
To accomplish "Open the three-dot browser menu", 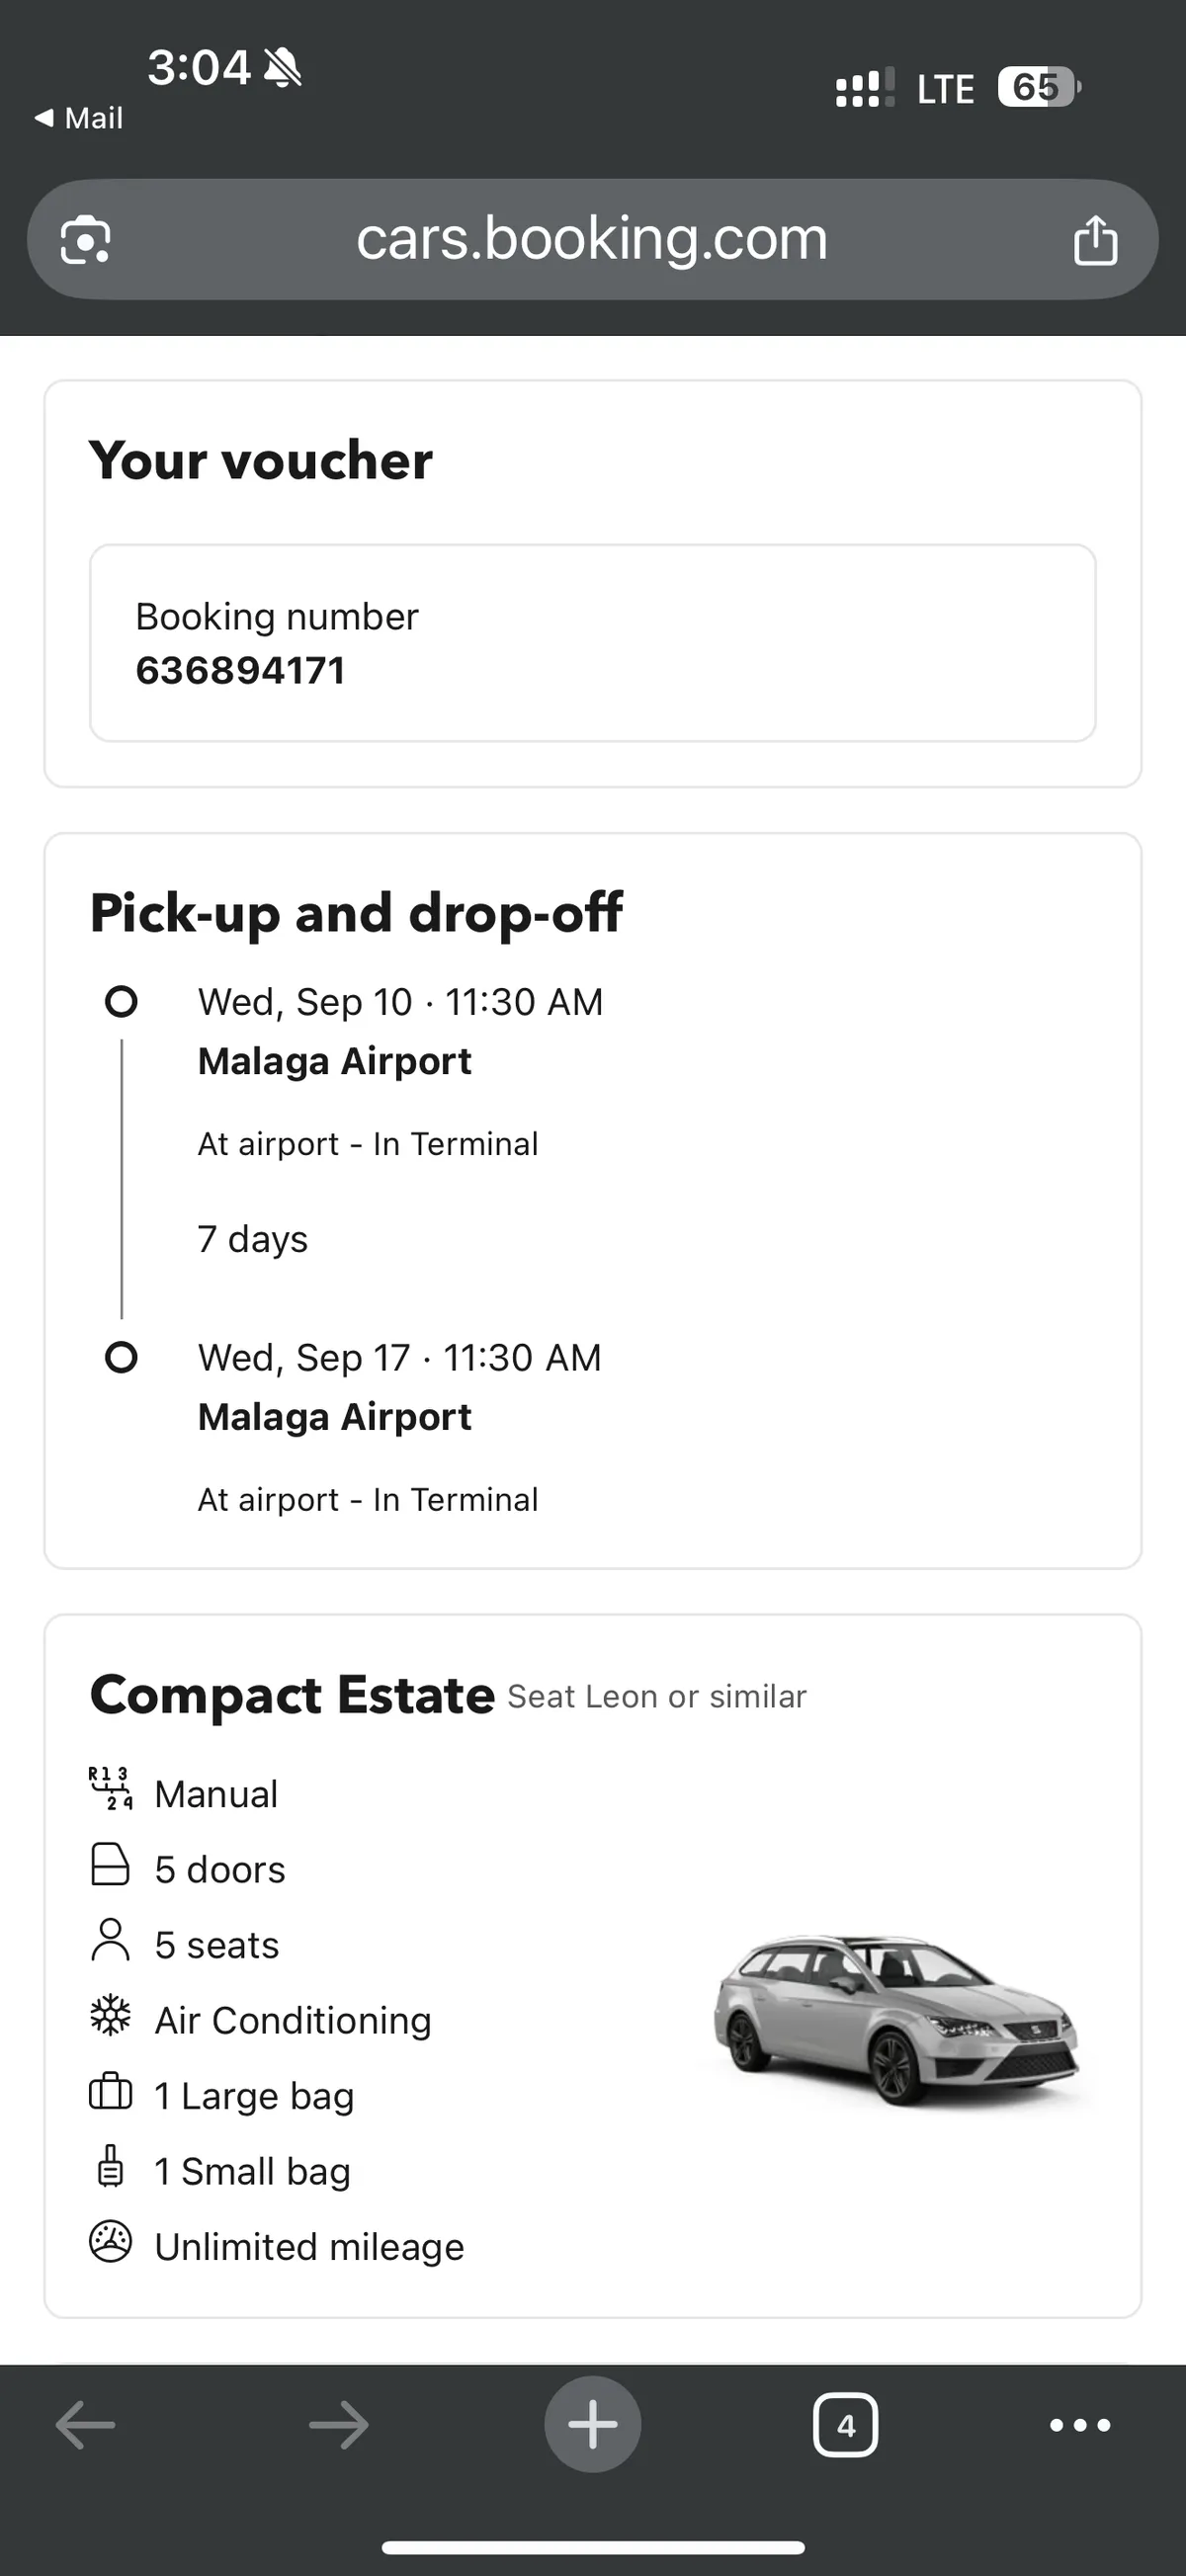I will coord(1080,2425).
